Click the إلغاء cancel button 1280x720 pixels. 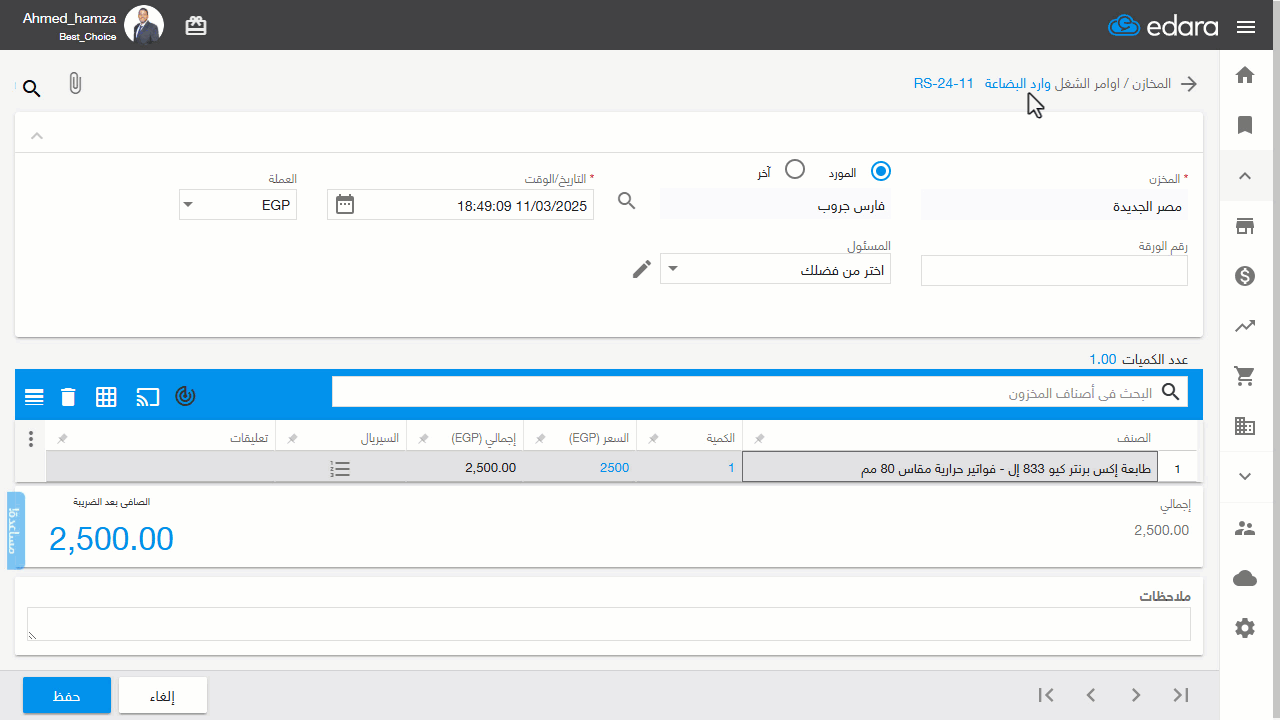pyautogui.click(x=163, y=696)
